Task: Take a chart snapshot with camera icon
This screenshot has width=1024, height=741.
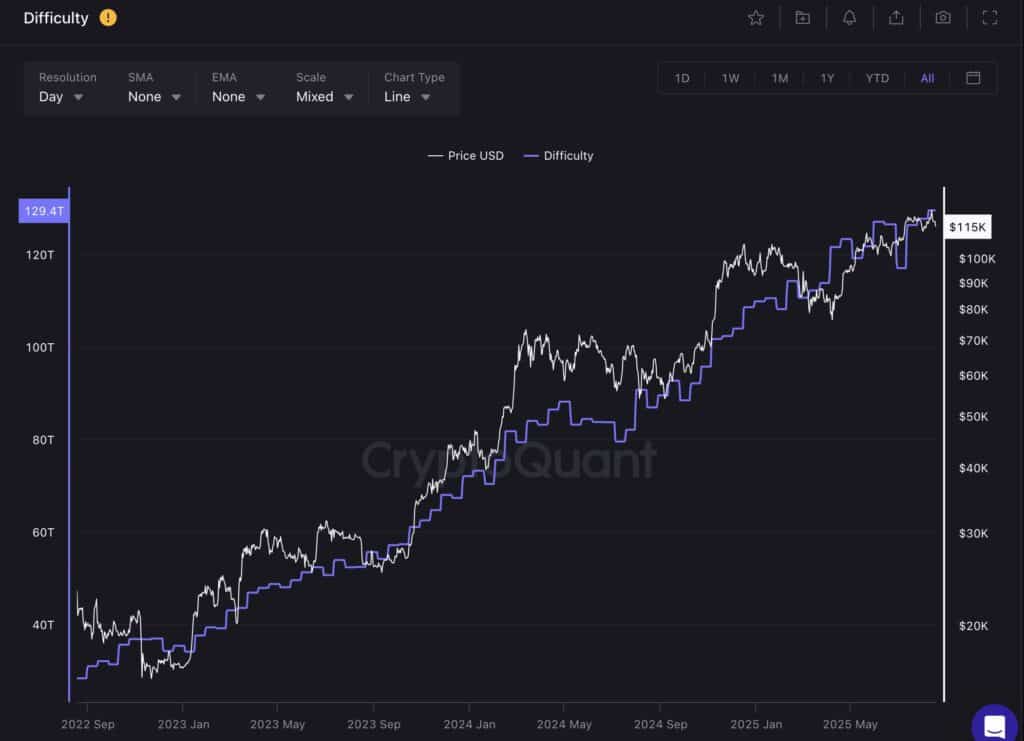Action: [943, 18]
